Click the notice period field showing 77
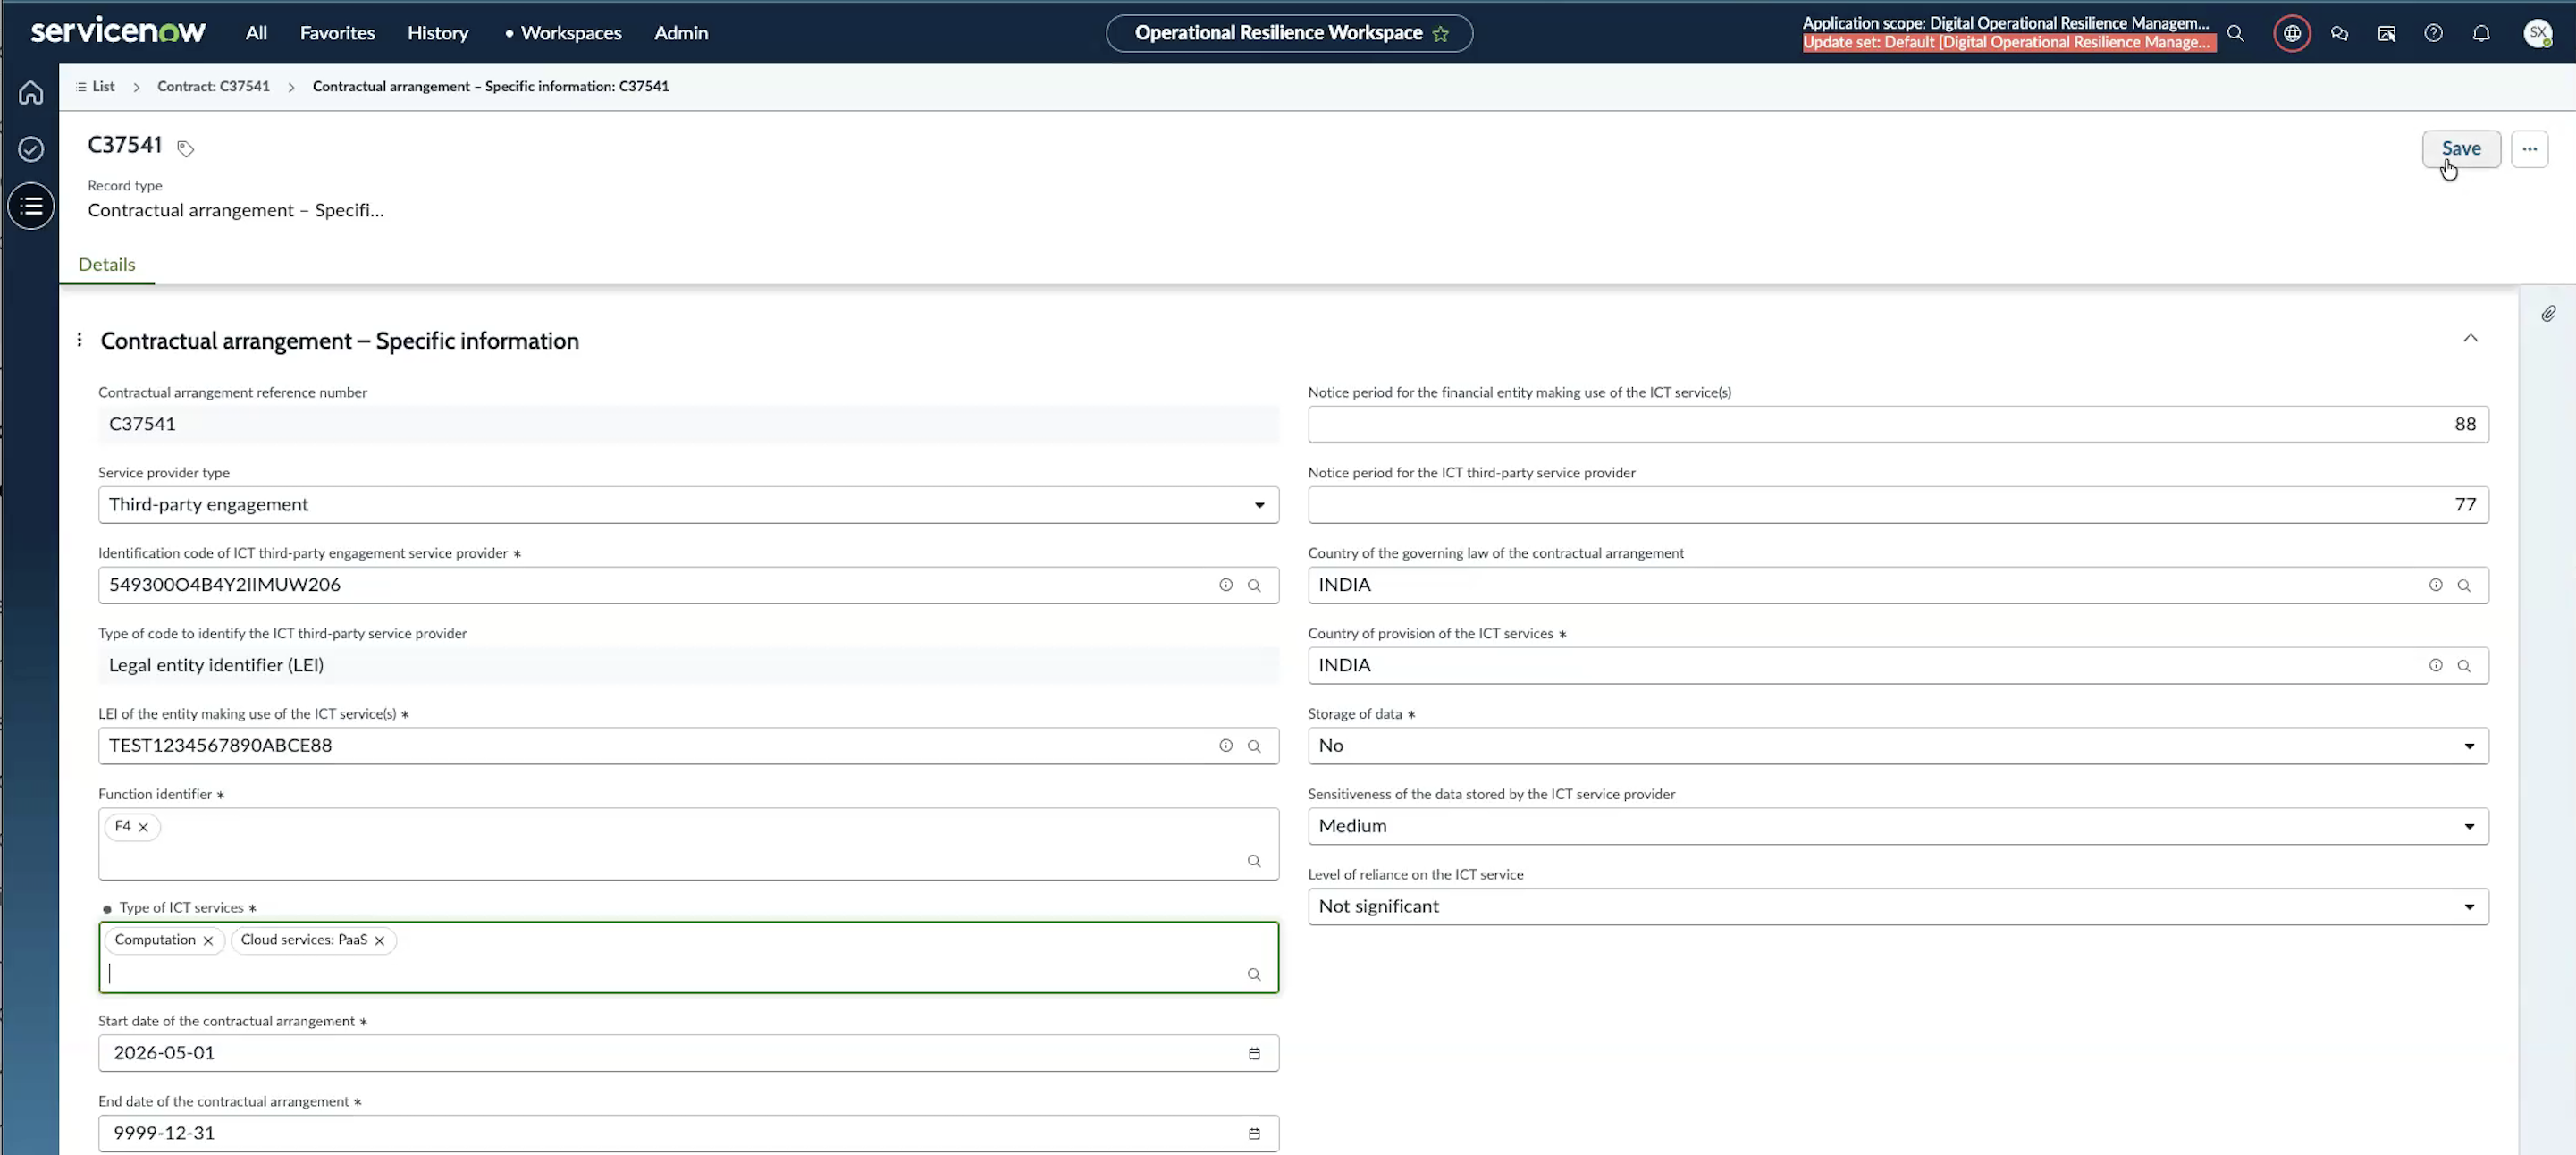 coord(1898,505)
